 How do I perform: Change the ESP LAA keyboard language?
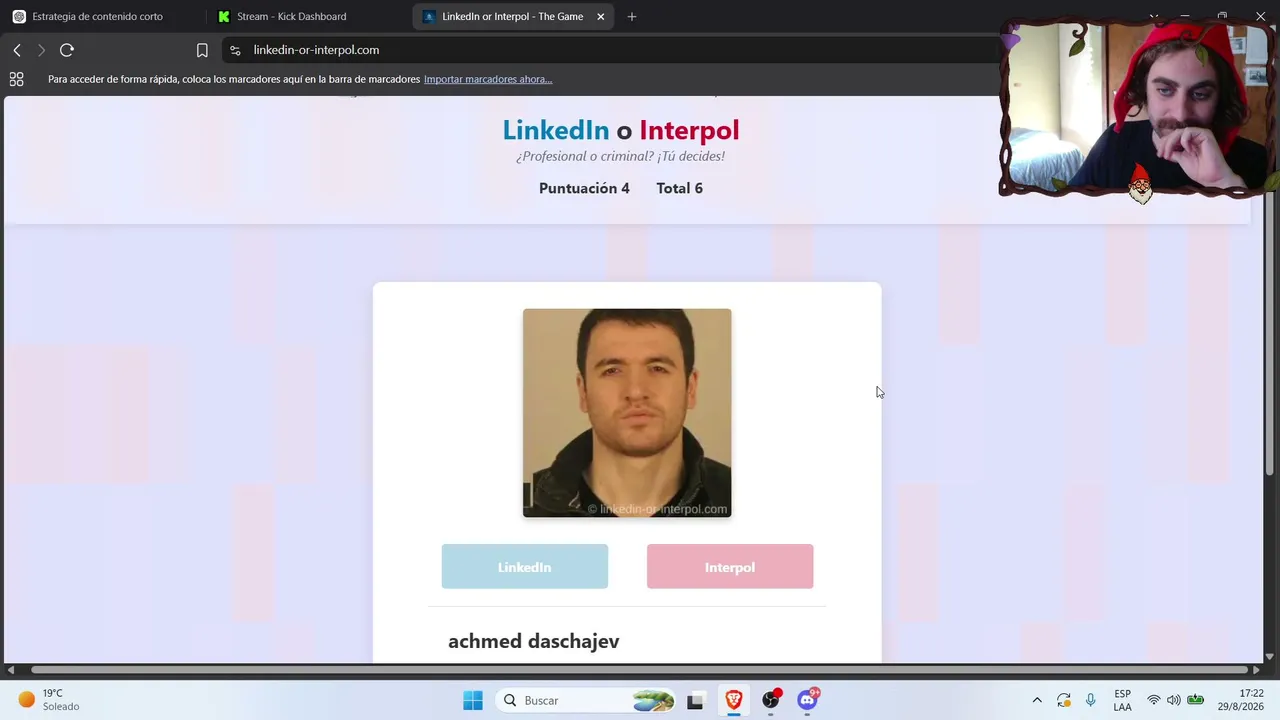pos(1123,700)
